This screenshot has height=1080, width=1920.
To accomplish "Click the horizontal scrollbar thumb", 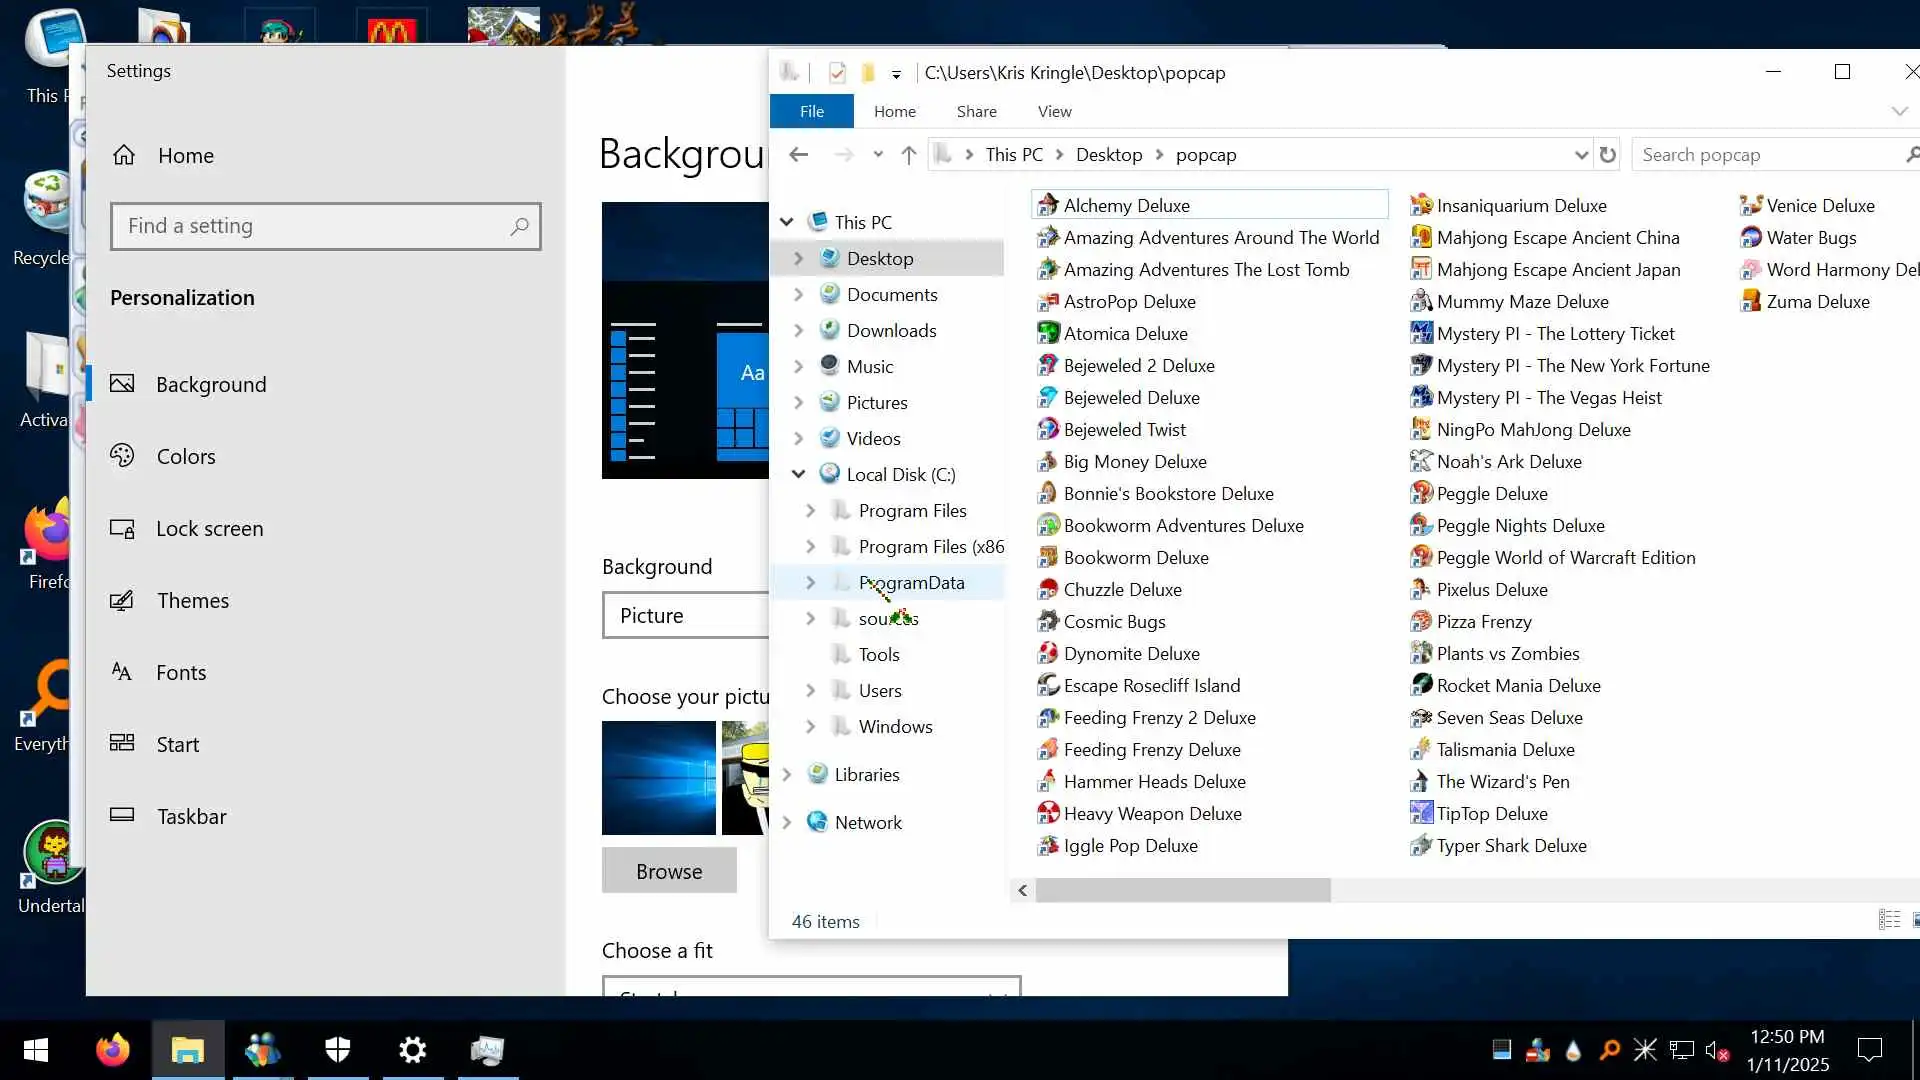I will [1182, 890].
